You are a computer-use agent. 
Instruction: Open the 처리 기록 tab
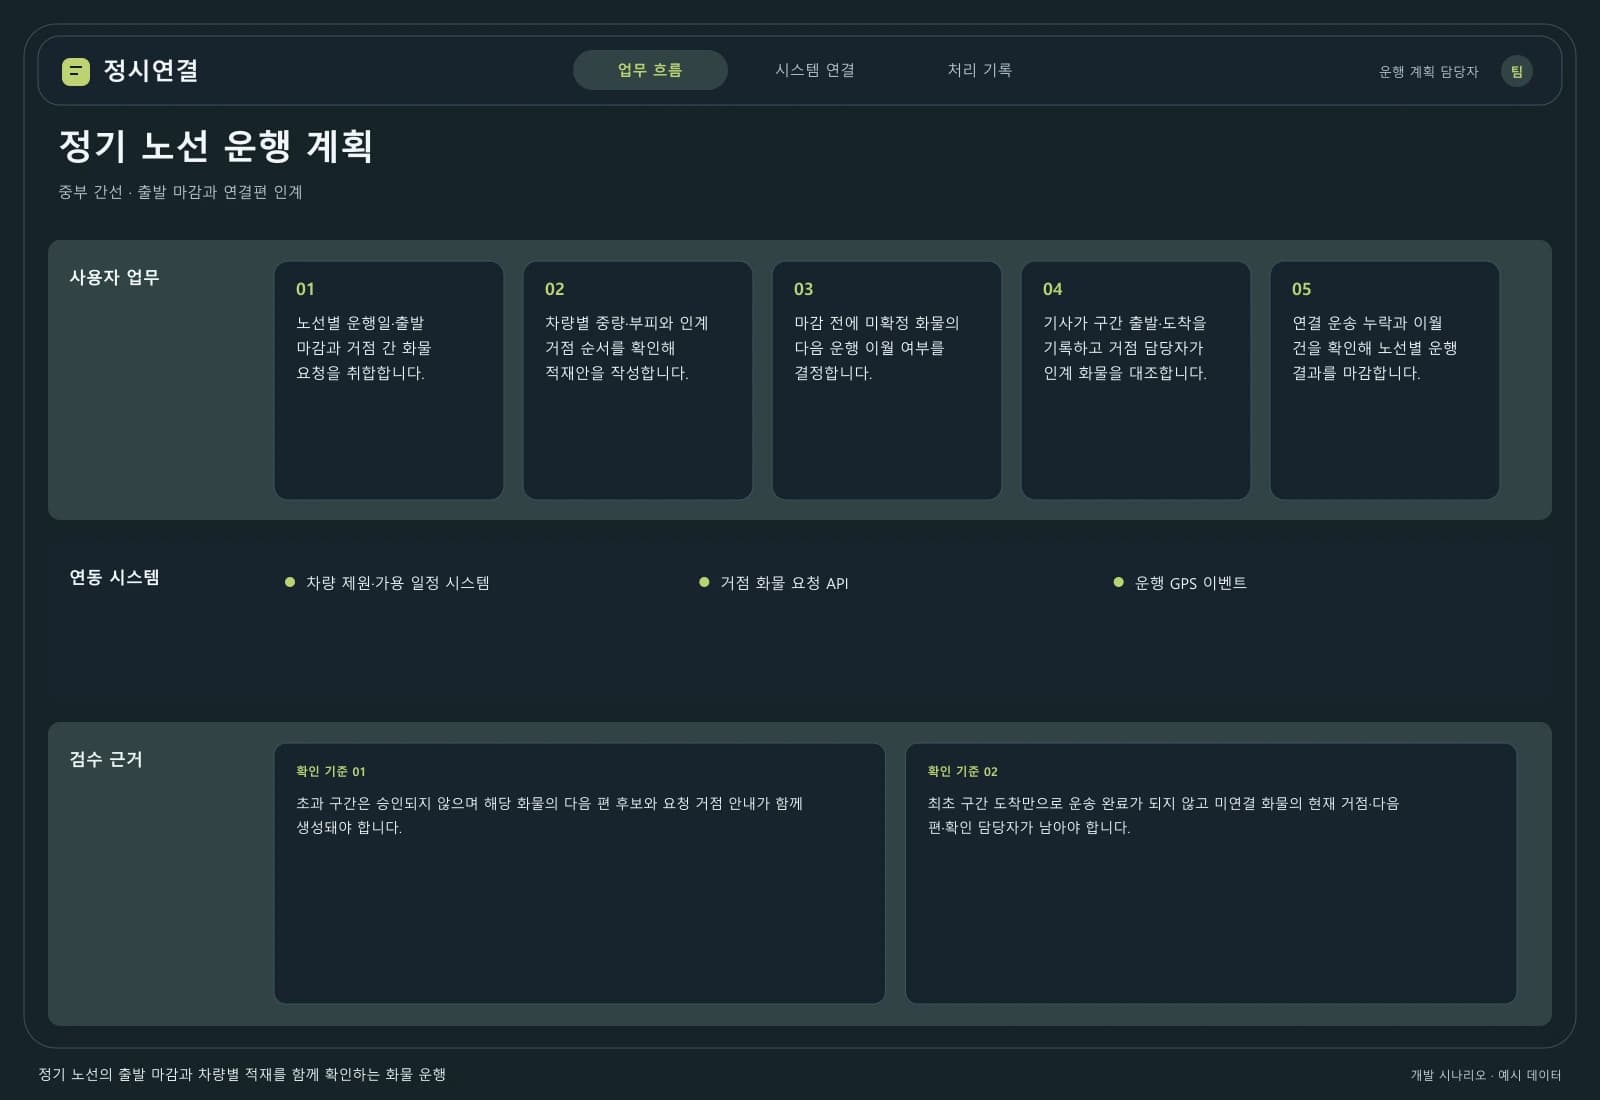[x=980, y=70]
